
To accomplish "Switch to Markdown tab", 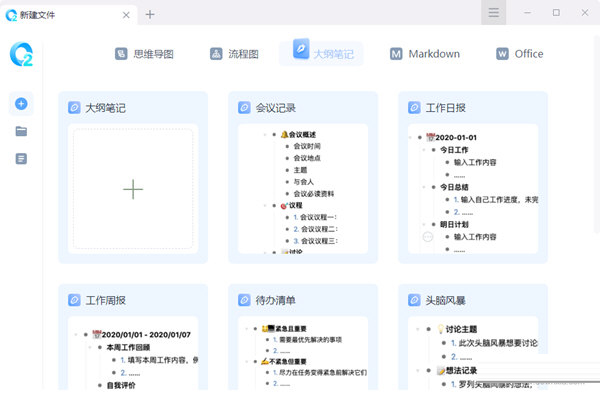I will coord(425,54).
